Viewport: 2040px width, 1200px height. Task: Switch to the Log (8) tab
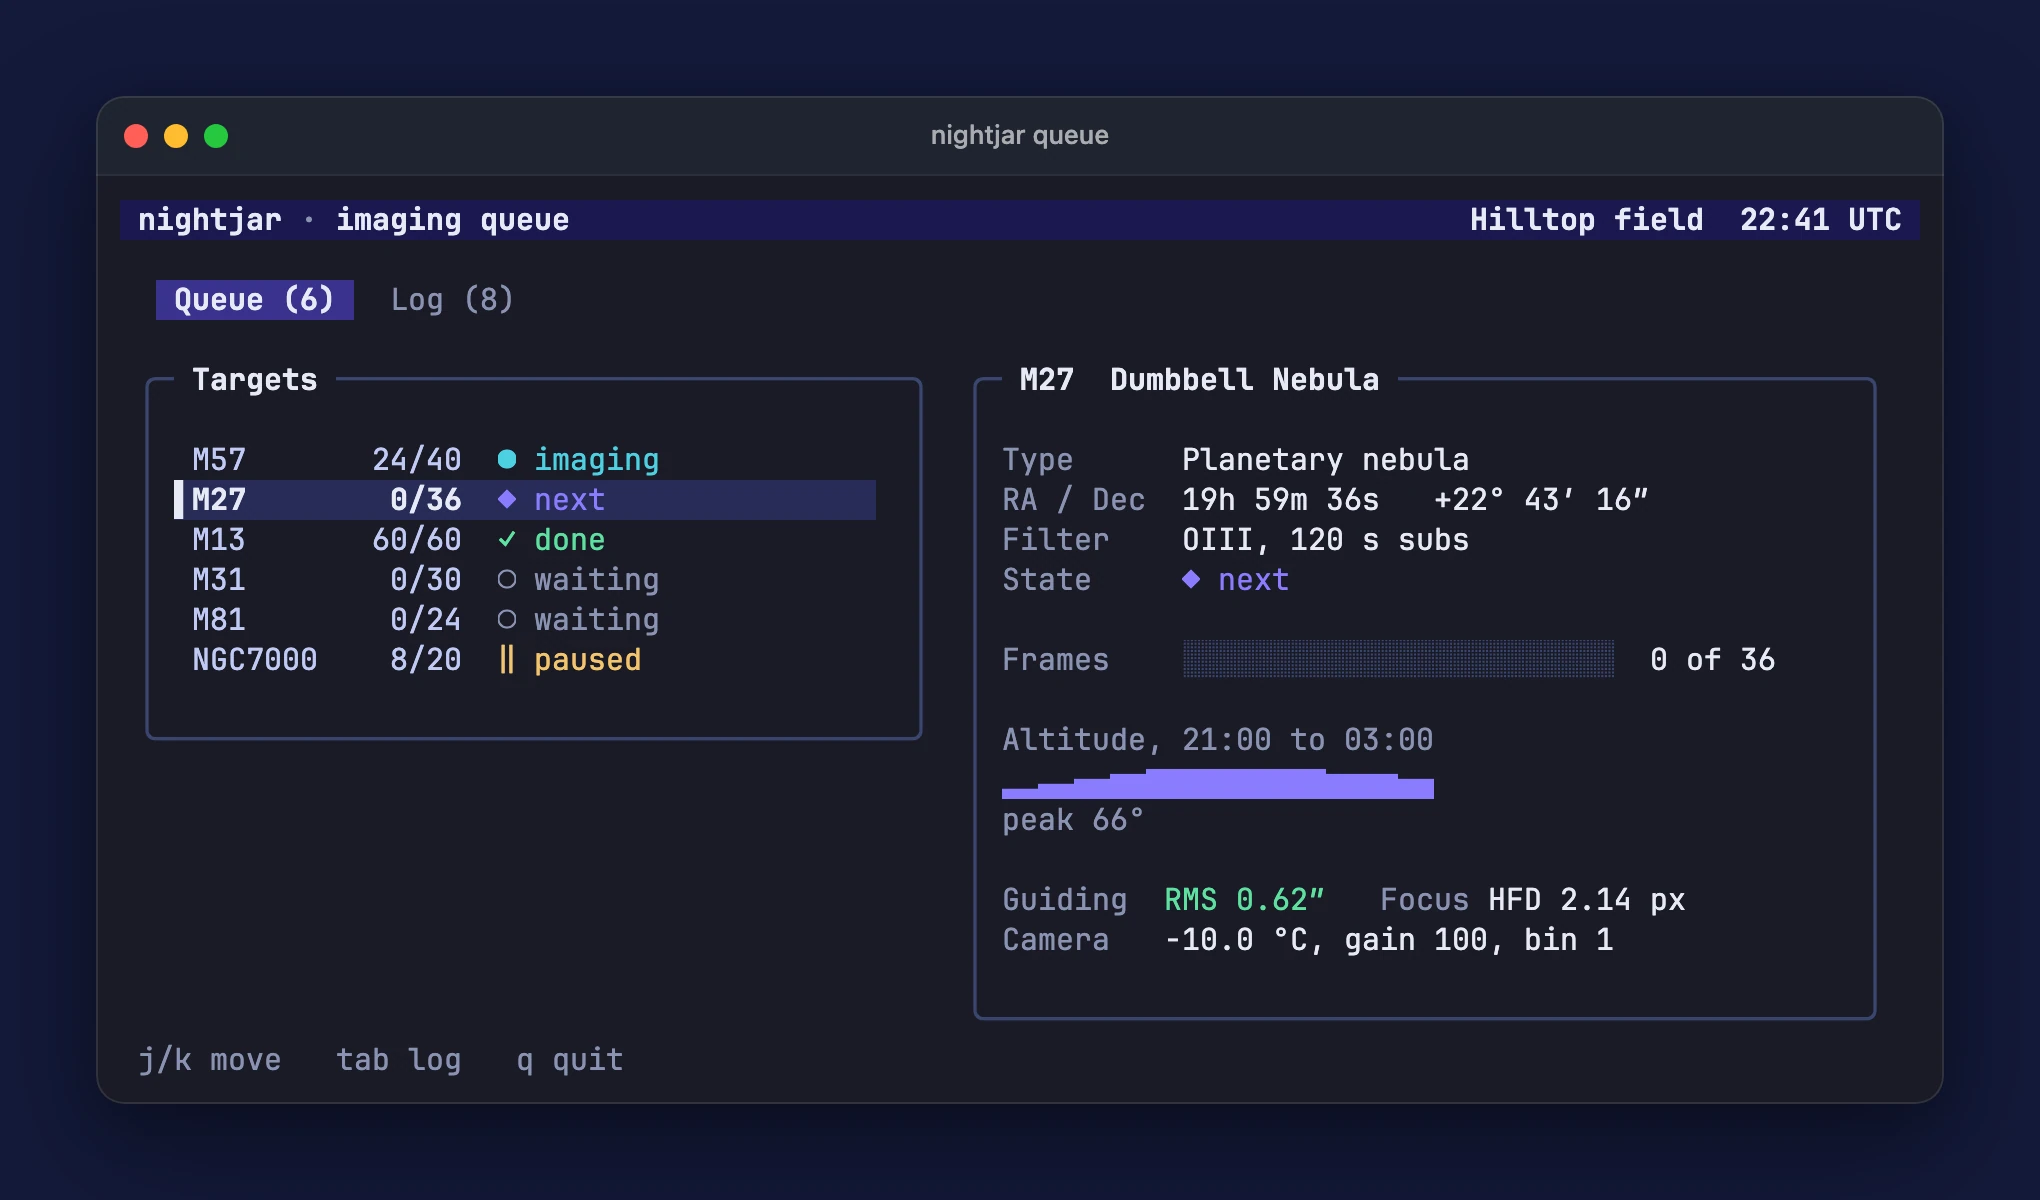(x=452, y=299)
